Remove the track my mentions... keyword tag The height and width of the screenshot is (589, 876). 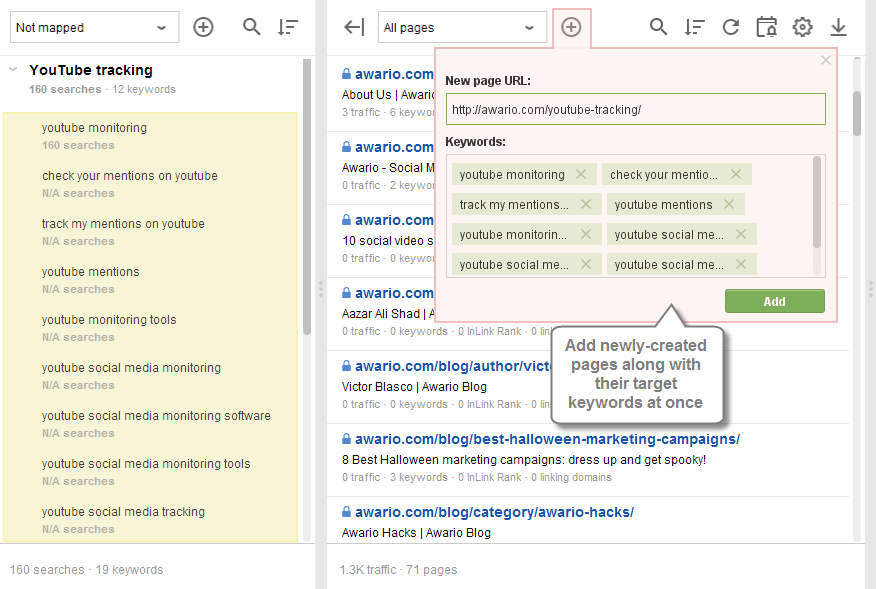click(x=585, y=205)
